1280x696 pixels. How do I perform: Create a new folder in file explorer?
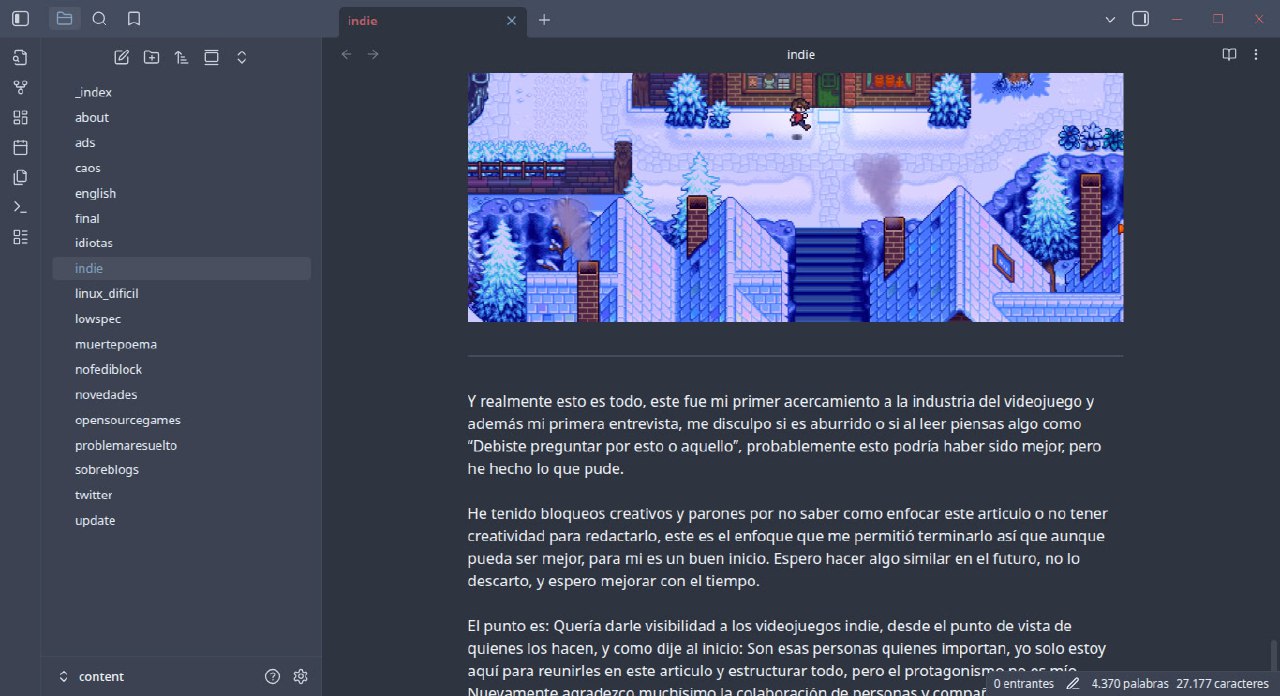[x=151, y=58]
